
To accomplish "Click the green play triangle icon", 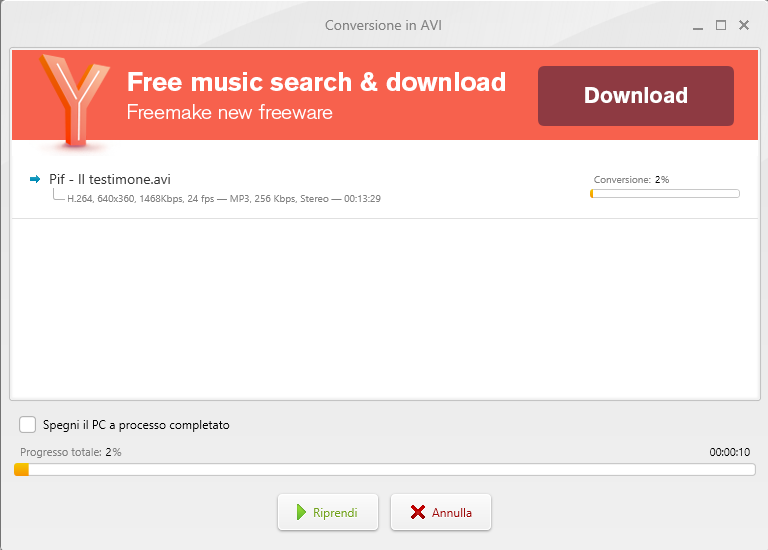I will coord(301,512).
